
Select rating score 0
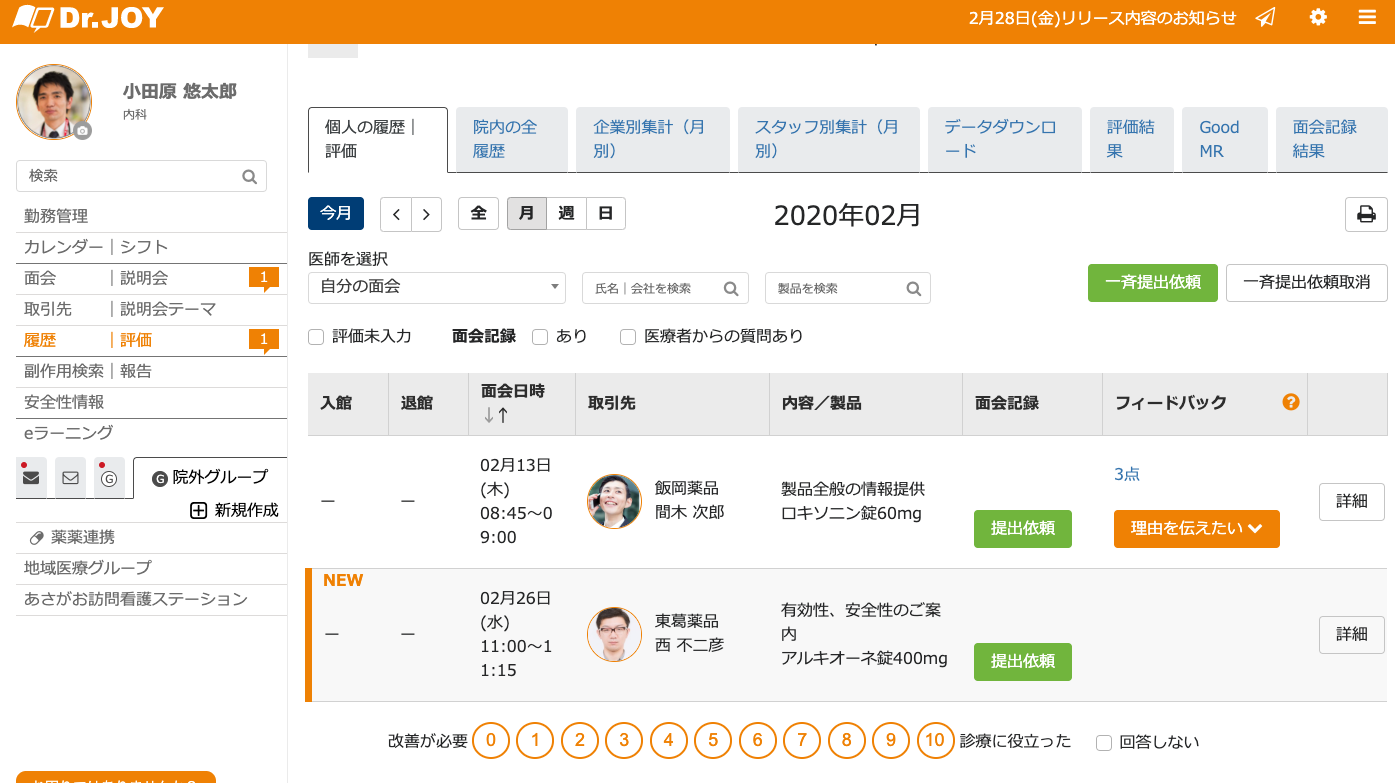(491, 741)
